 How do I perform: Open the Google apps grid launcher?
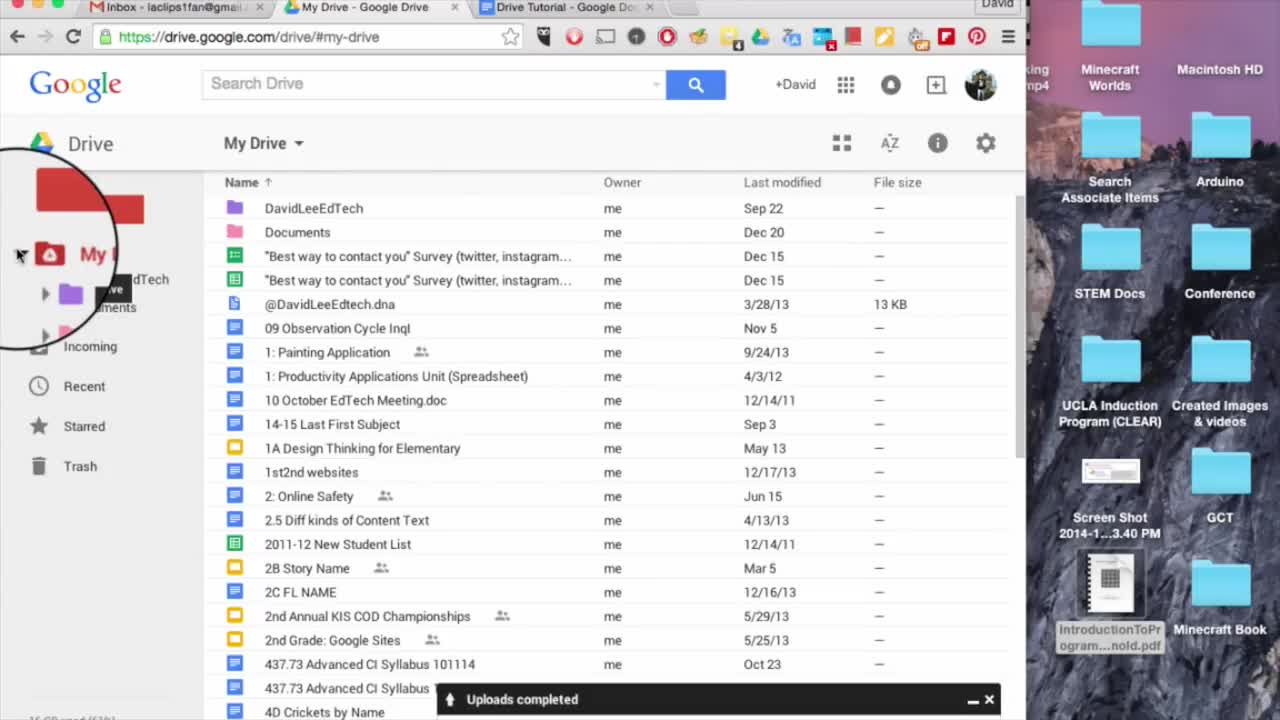coord(846,85)
